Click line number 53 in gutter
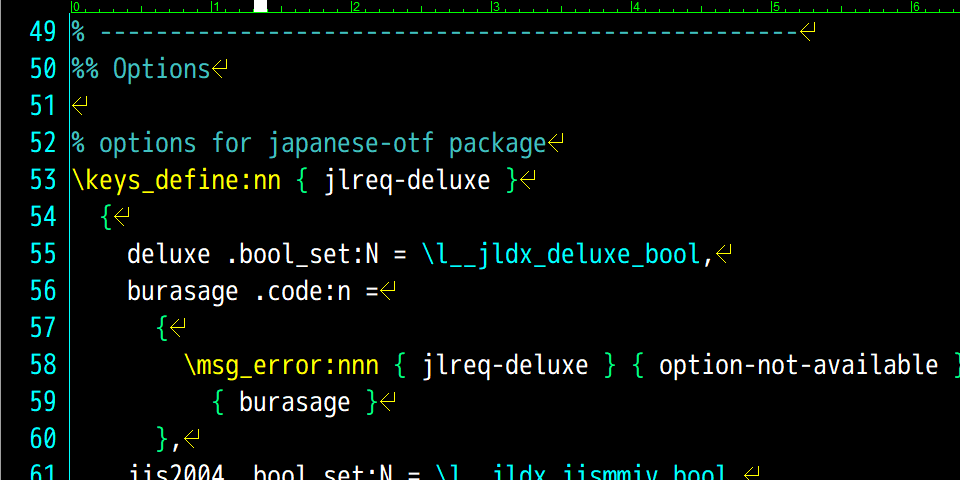This screenshot has width=960, height=480. (43, 180)
